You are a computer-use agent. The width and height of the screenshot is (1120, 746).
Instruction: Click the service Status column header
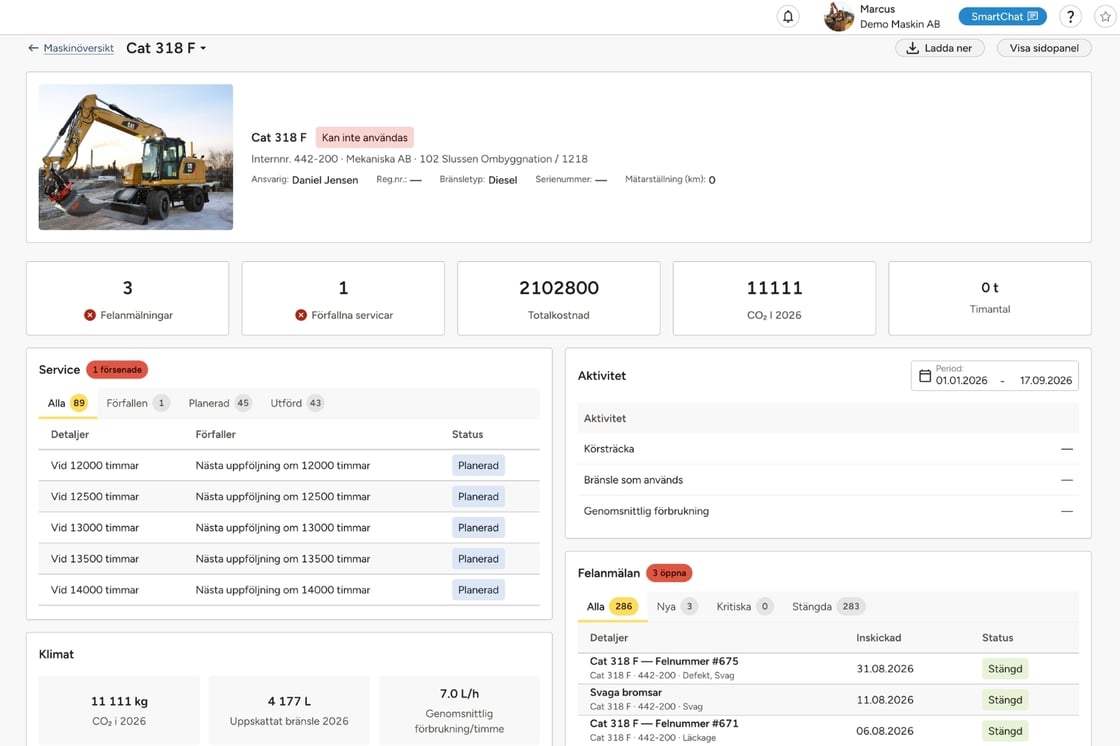click(467, 434)
